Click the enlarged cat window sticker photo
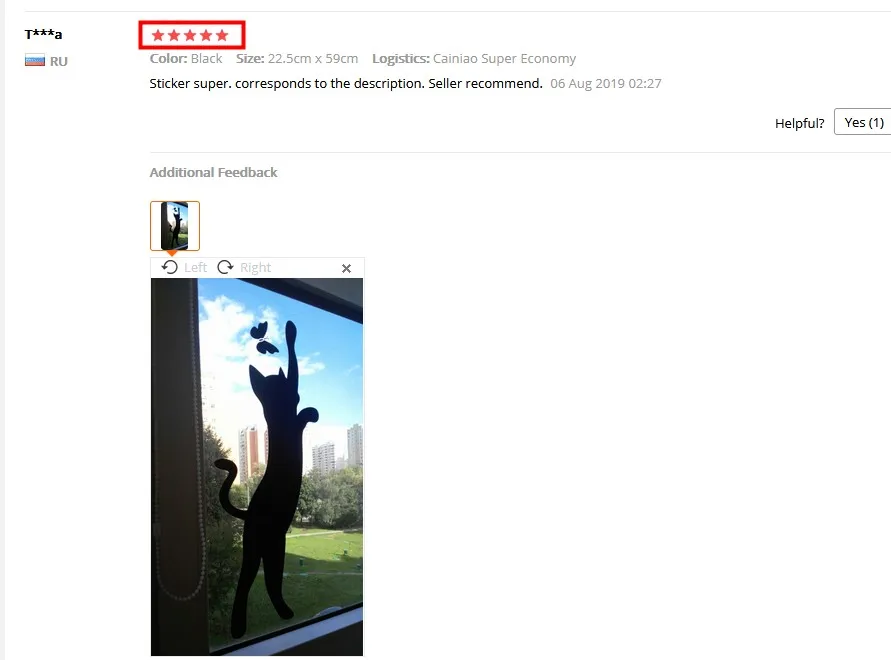Image resolution: width=891 pixels, height=660 pixels. tap(257, 467)
